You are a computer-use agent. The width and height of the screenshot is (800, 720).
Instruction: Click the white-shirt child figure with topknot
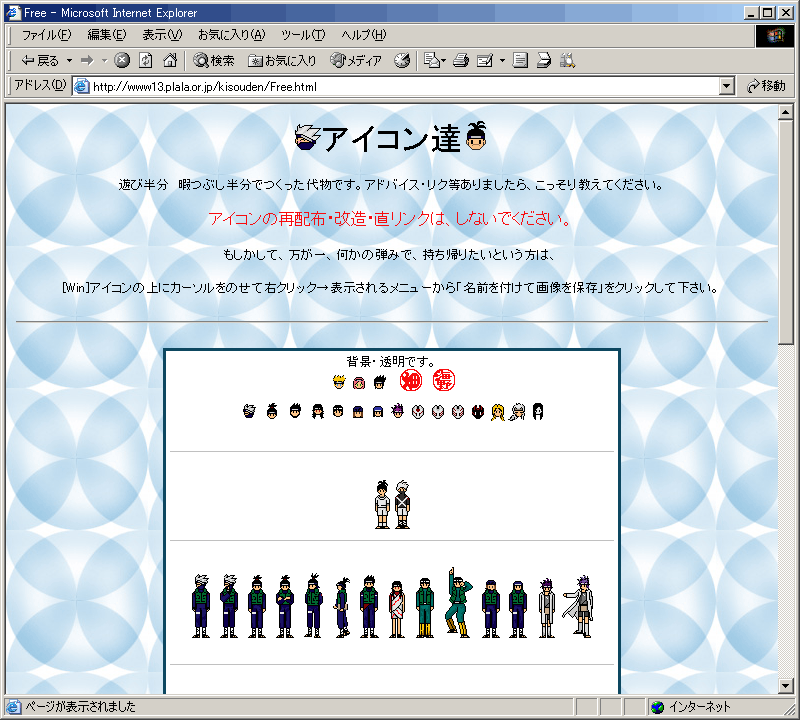coord(382,504)
